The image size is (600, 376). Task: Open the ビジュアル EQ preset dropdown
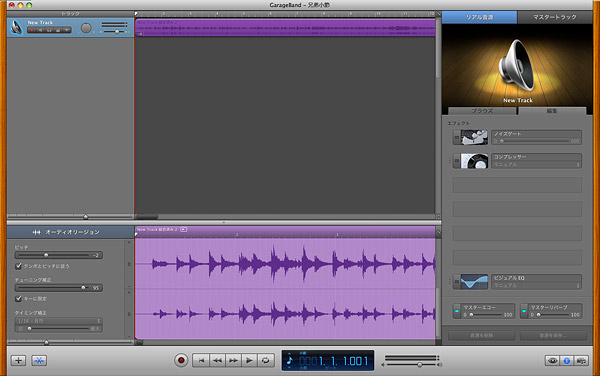[x=536, y=285]
